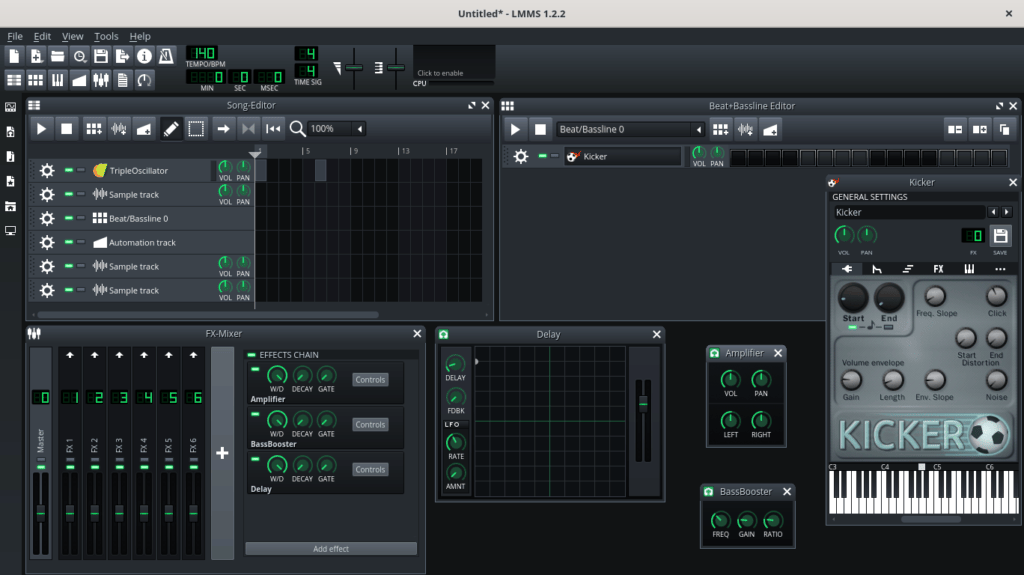Image resolution: width=1024 pixels, height=575 pixels.
Task: Click the Add effect button
Action: click(x=331, y=549)
